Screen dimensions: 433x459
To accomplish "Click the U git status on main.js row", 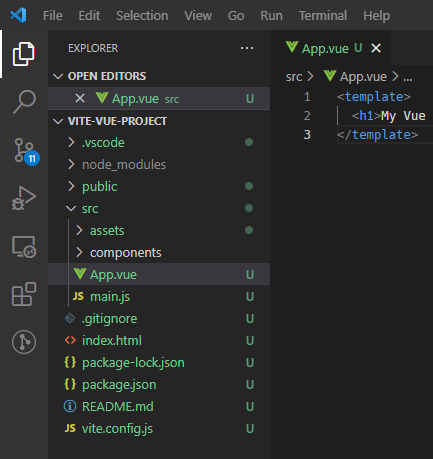I will pyautogui.click(x=250, y=296).
